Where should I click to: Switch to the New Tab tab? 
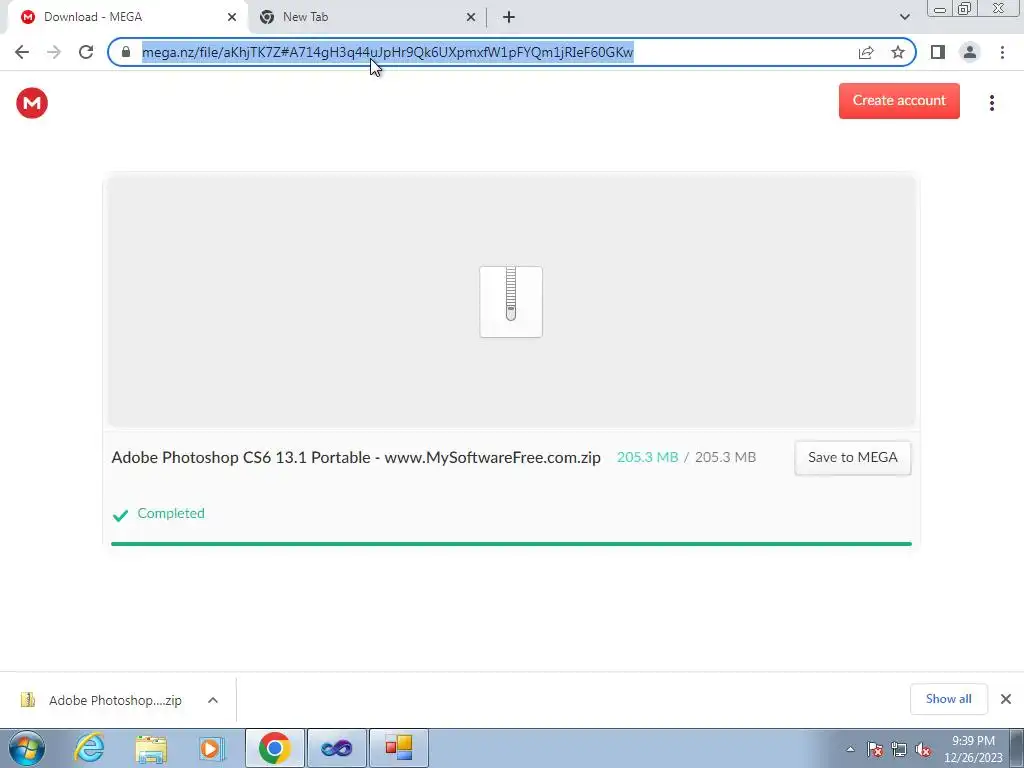click(367, 17)
